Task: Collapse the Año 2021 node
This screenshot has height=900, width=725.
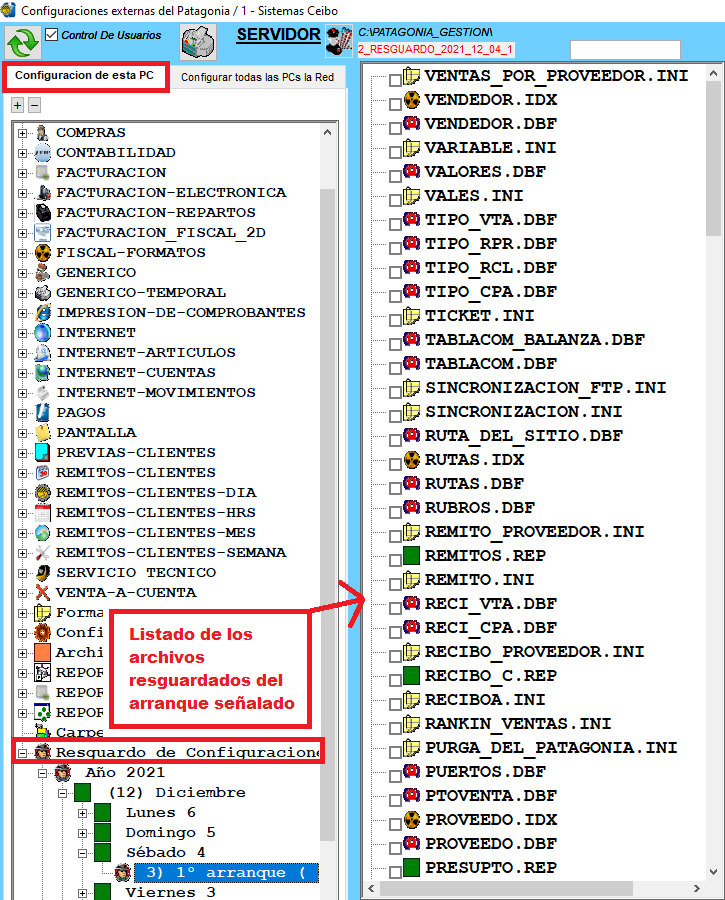Action: tap(43, 773)
